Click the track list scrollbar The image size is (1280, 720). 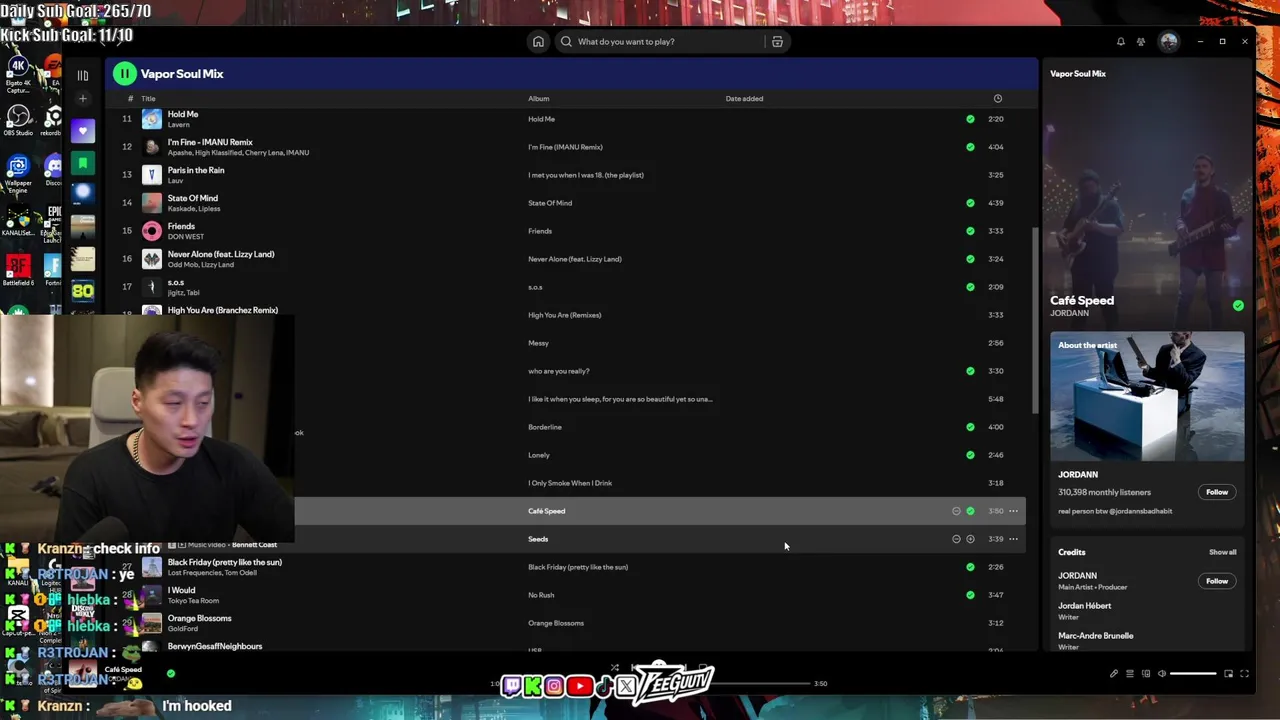(1035, 320)
